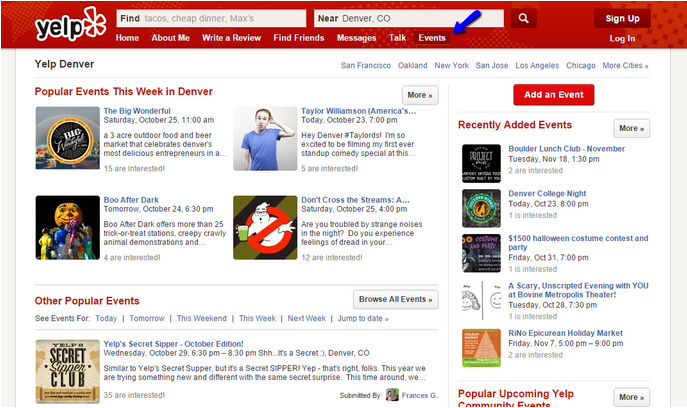Open The Big Wonderful title link
Image resolution: width=687 pixels, height=408 pixels.
(x=137, y=111)
